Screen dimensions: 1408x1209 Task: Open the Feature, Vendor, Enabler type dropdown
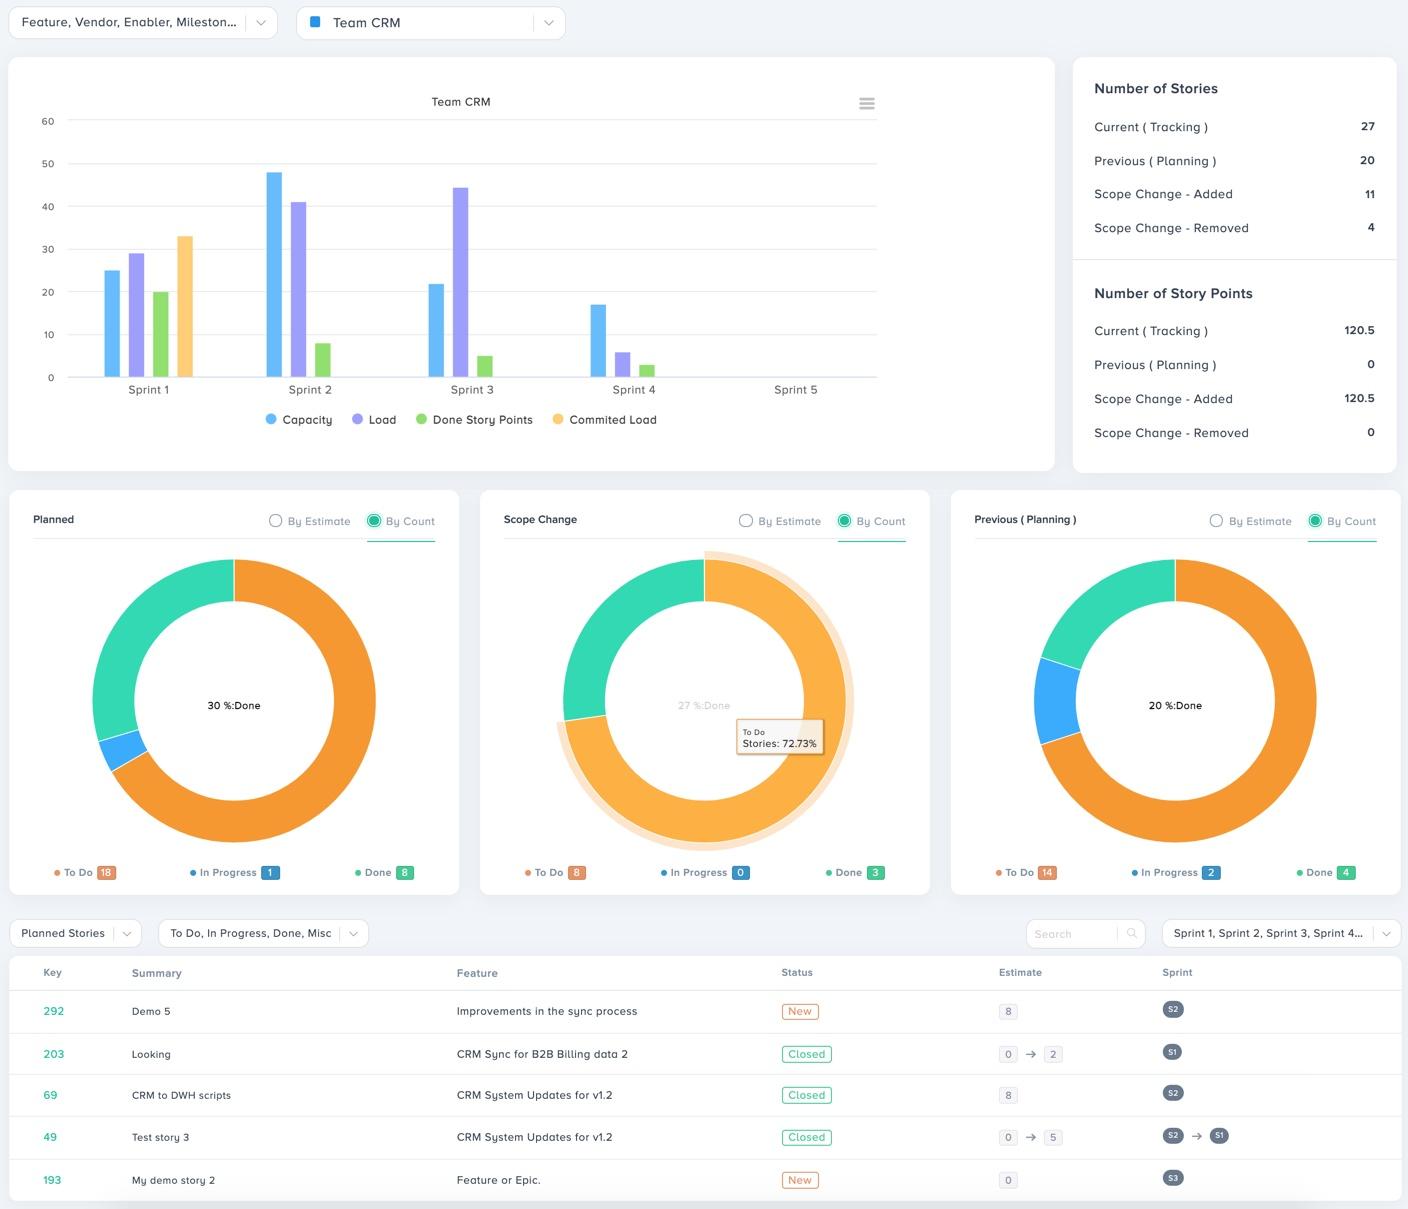click(143, 22)
